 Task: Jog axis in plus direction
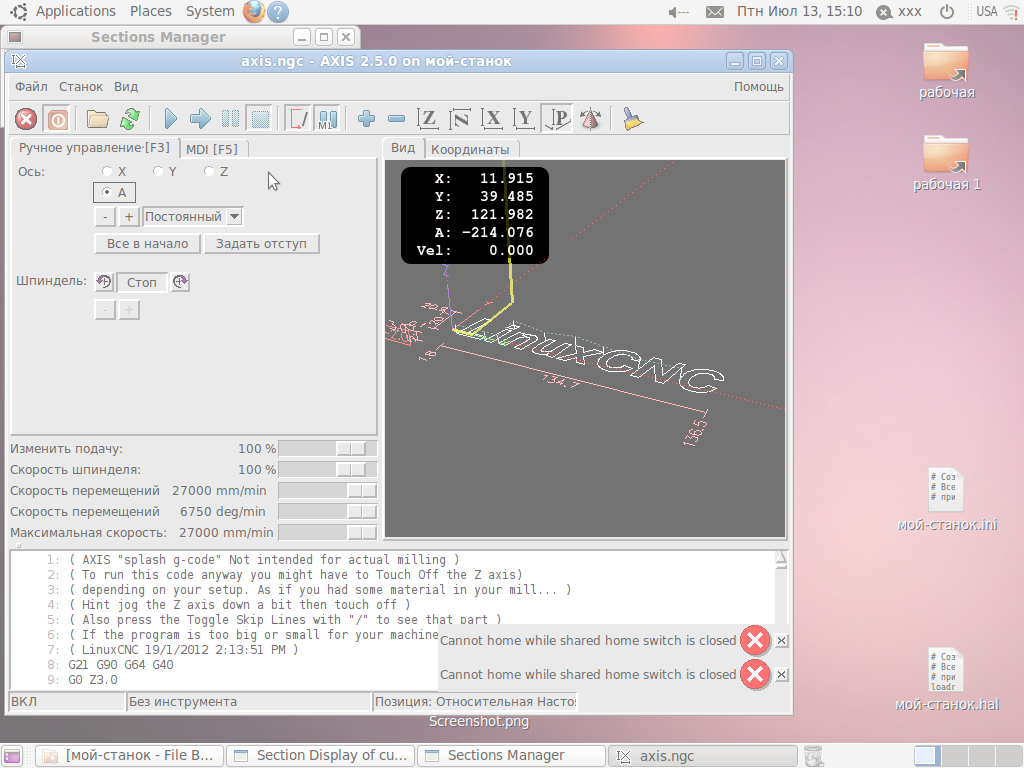[129, 217]
